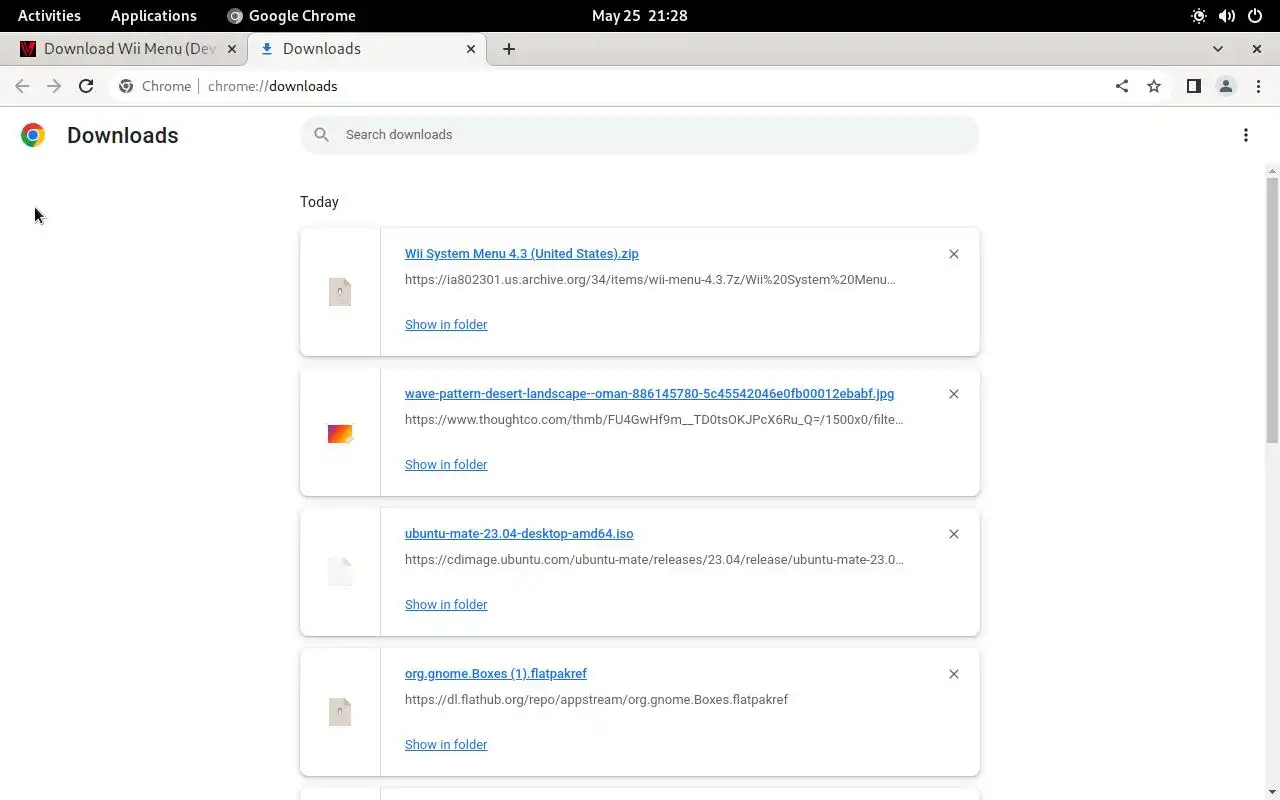Image resolution: width=1280 pixels, height=800 pixels.
Task: Click the browser back arrow
Action: (x=22, y=86)
